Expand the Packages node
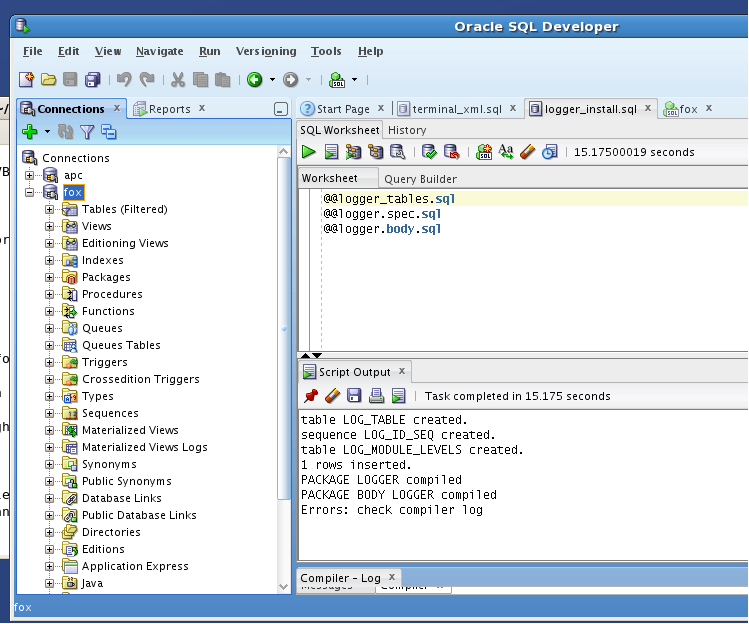 click(49, 278)
